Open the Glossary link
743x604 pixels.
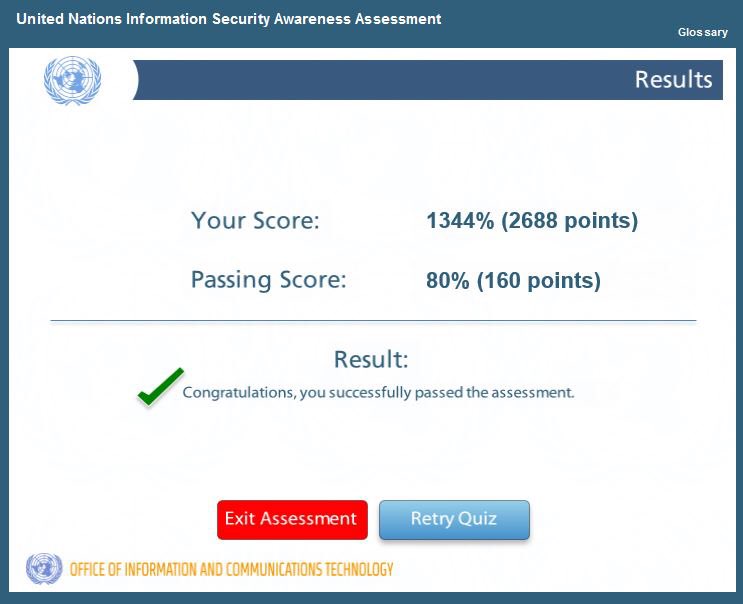(x=702, y=32)
